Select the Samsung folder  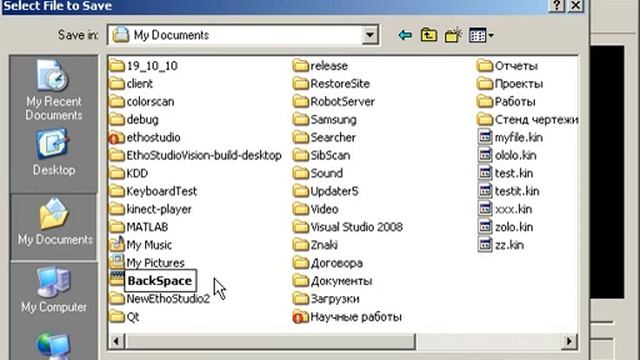tap(325, 120)
